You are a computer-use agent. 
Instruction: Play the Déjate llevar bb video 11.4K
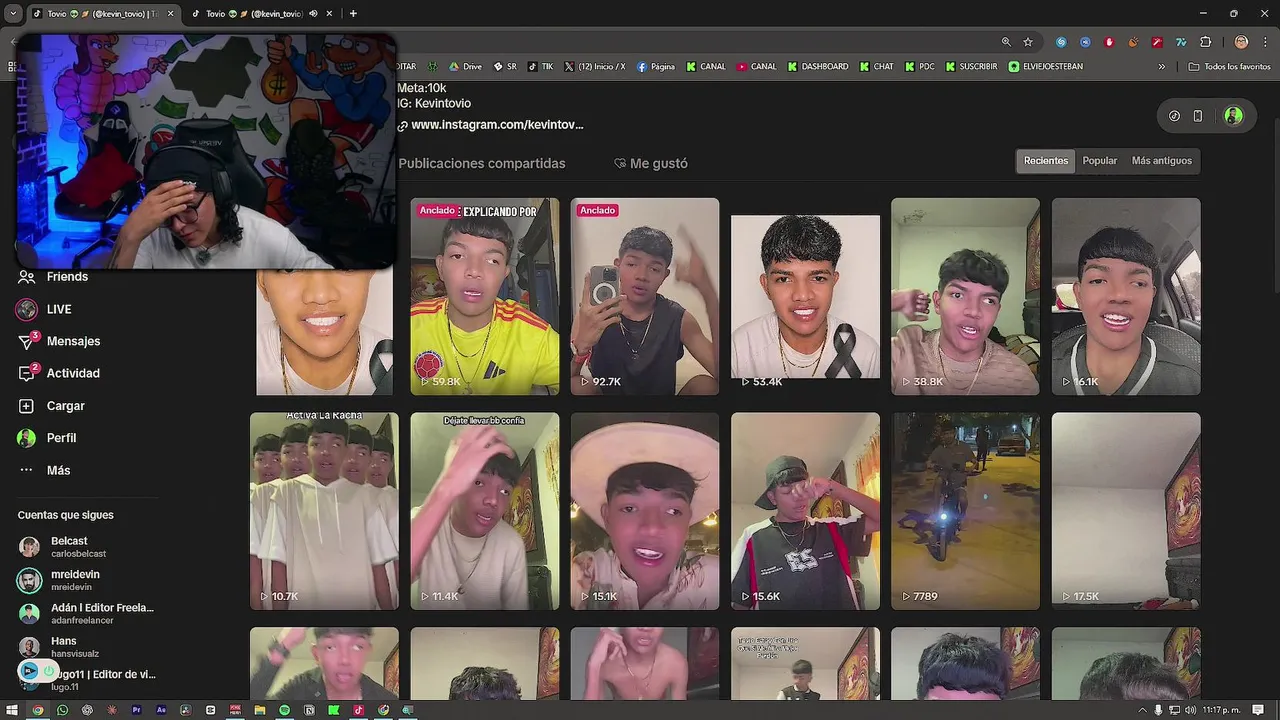[x=485, y=511]
